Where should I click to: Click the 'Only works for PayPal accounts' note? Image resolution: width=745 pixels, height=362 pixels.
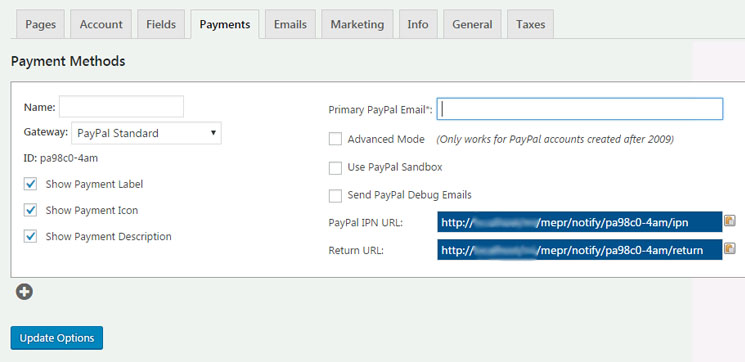tap(555, 139)
